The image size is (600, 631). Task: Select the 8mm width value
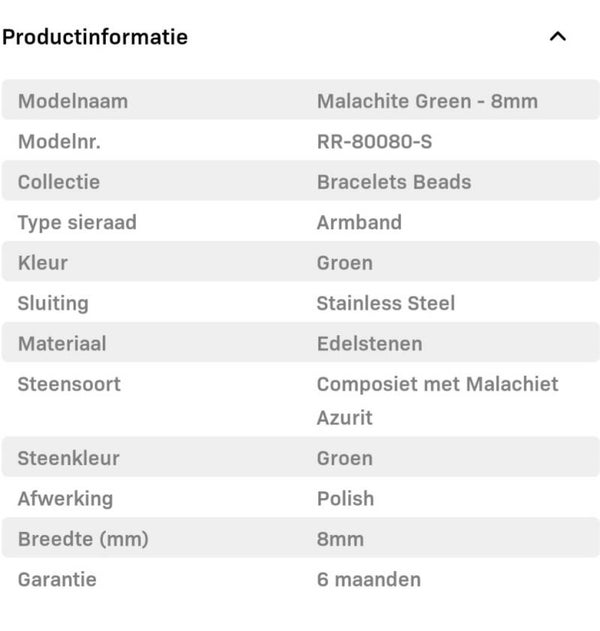tap(340, 539)
